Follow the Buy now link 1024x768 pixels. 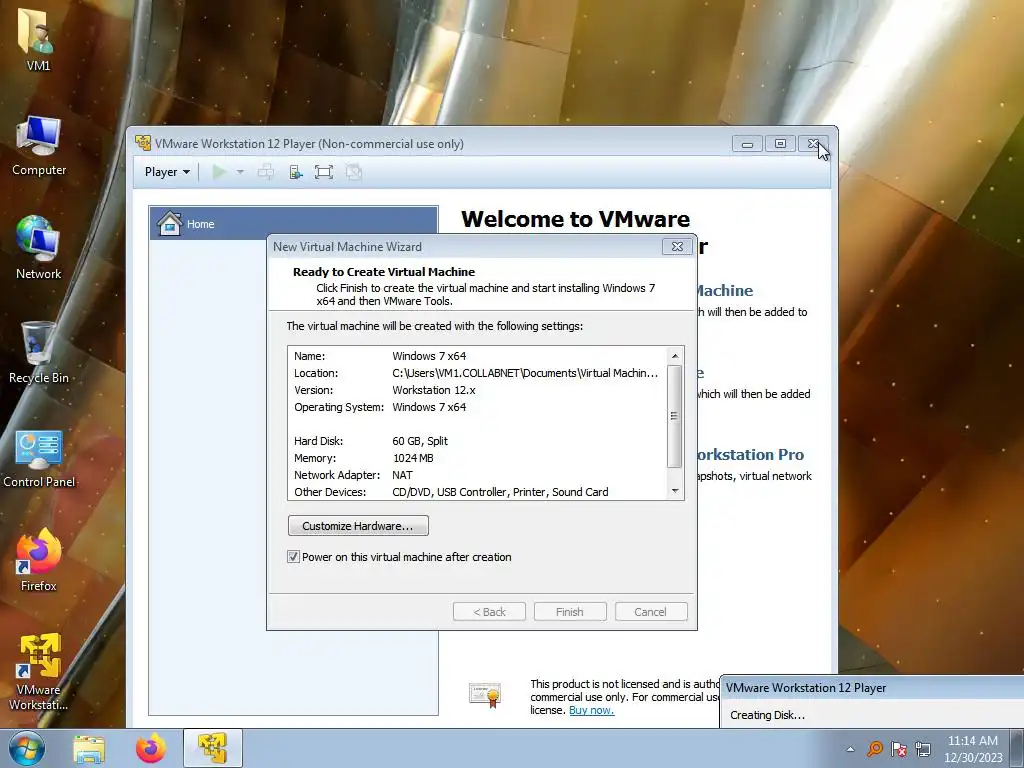(592, 711)
